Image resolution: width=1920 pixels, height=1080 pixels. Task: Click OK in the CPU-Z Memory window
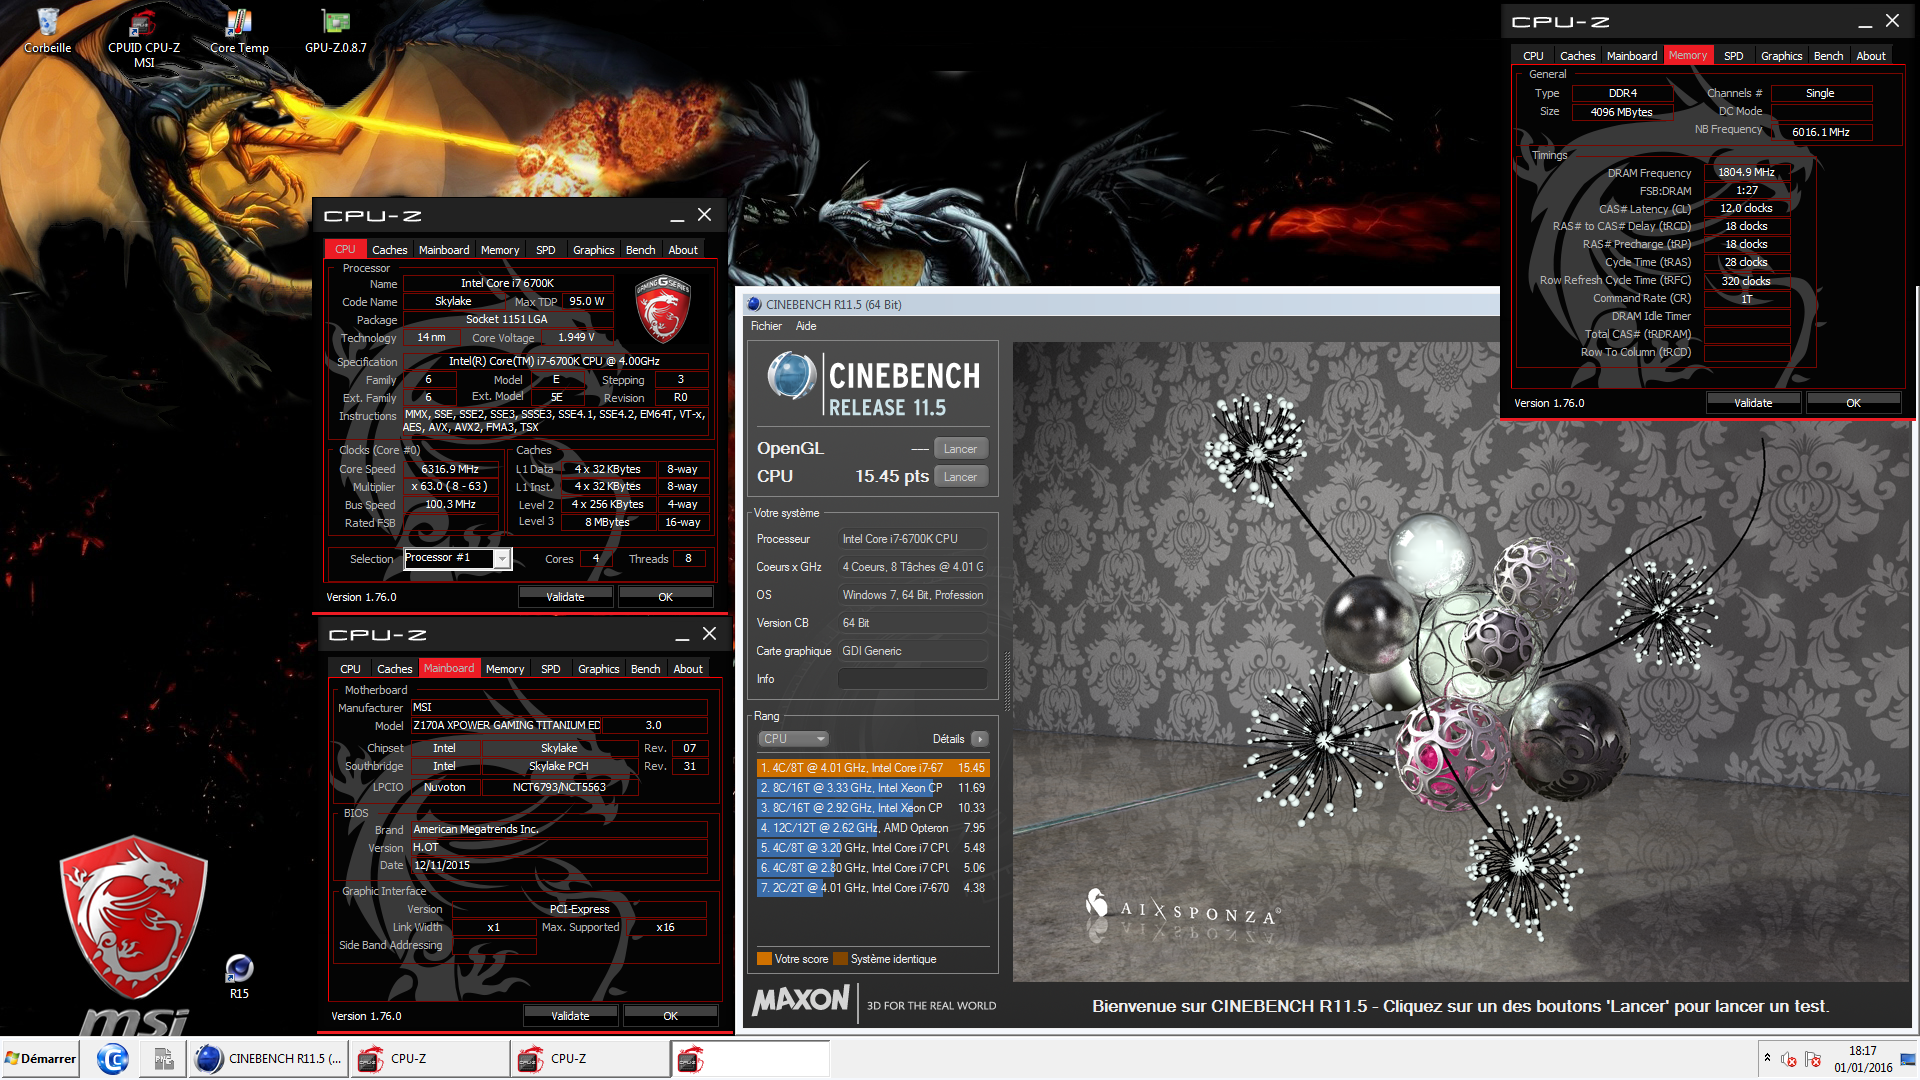pyautogui.click(x=1853, y=403)
